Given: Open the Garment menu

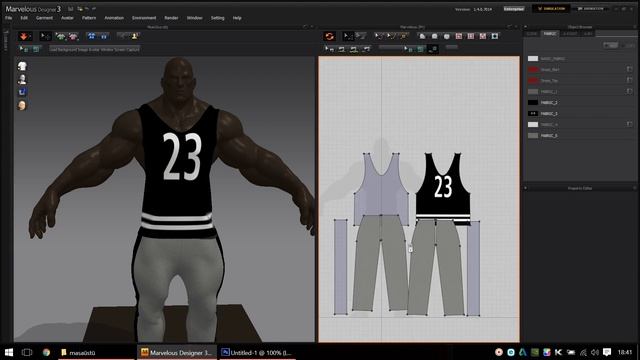Looking at the screenshot, I should coord(44,18).
